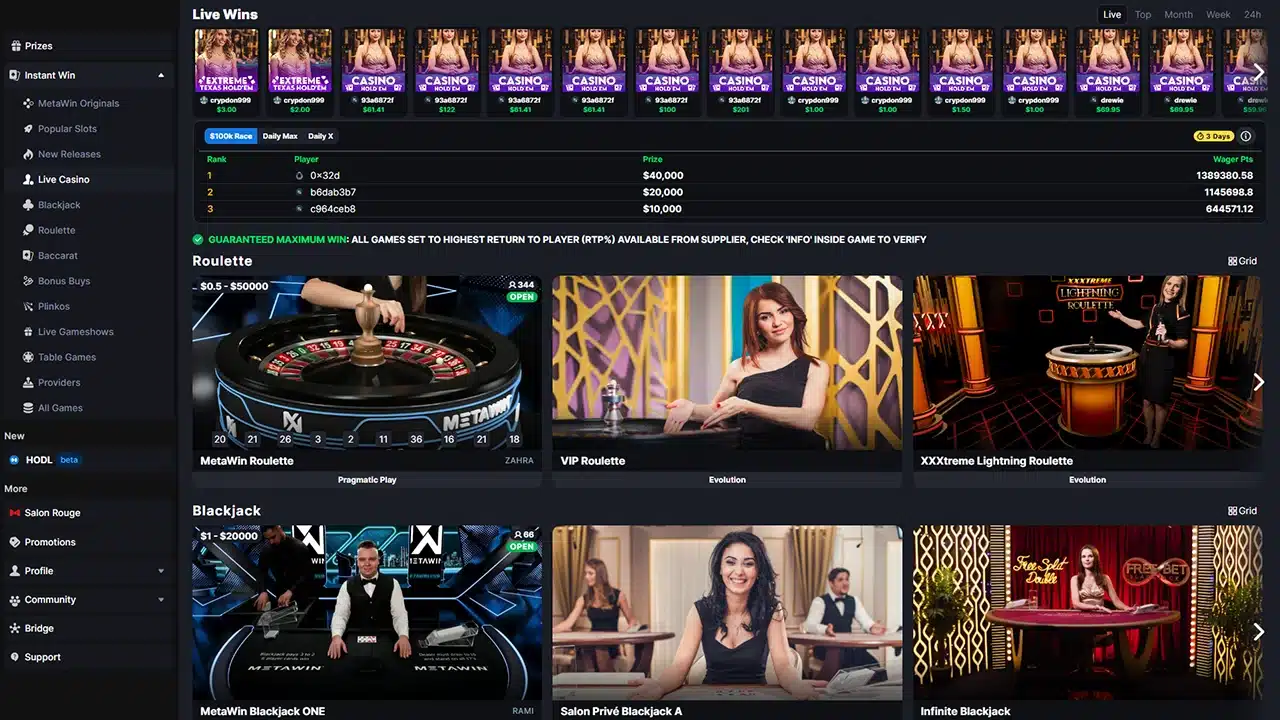Click Pragmatic Play provider label
Viewport: 1280px width, 720px height.
(367, 480)
